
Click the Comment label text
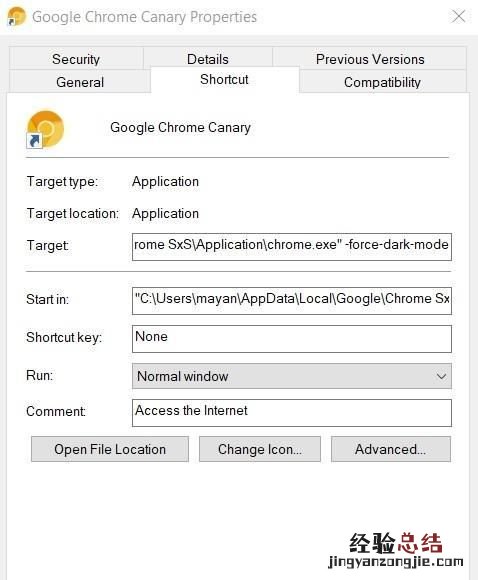56,411
